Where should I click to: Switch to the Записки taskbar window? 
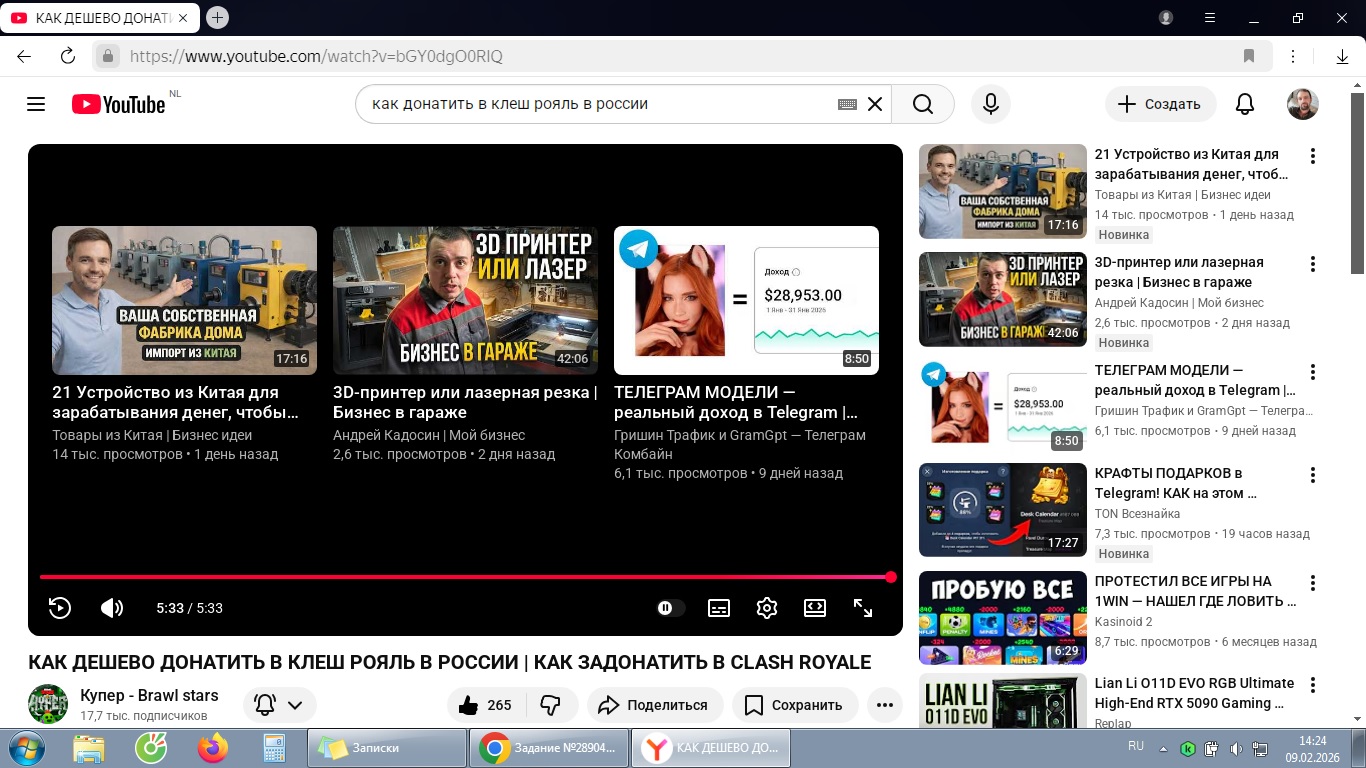pyautogui.click(x=386, y=748)
